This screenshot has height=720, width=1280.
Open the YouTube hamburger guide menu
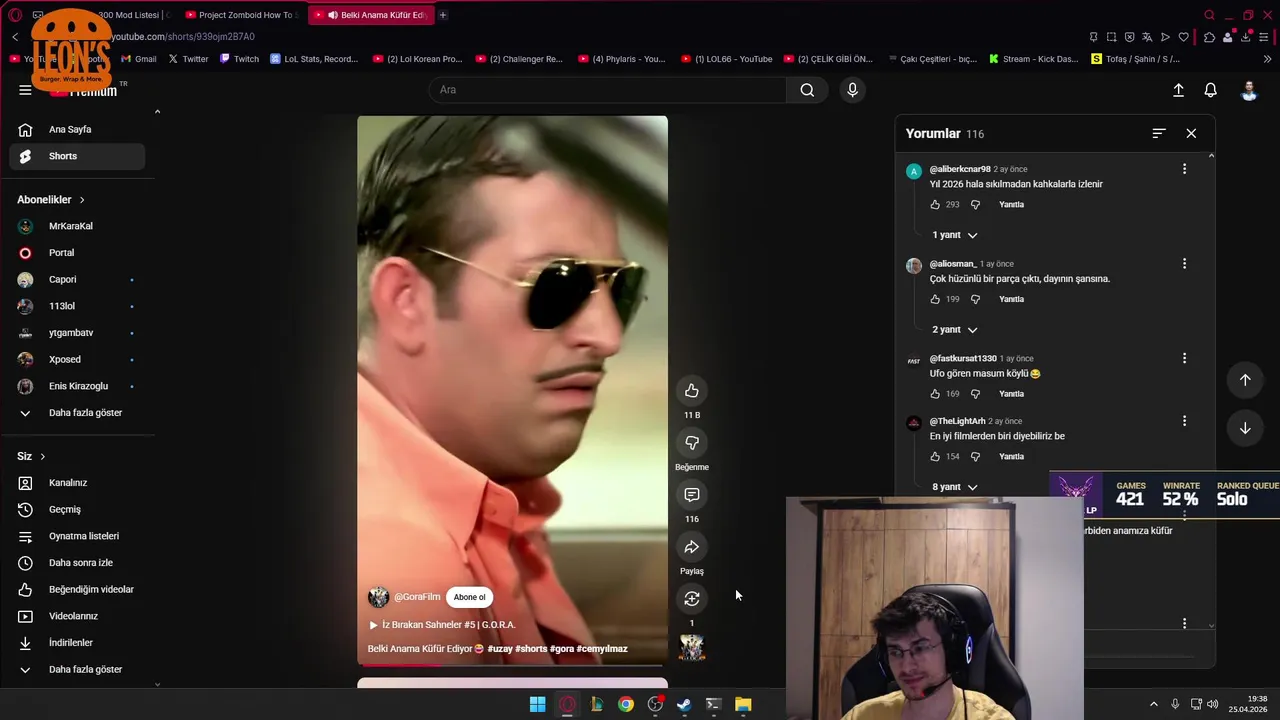[25, 90]
